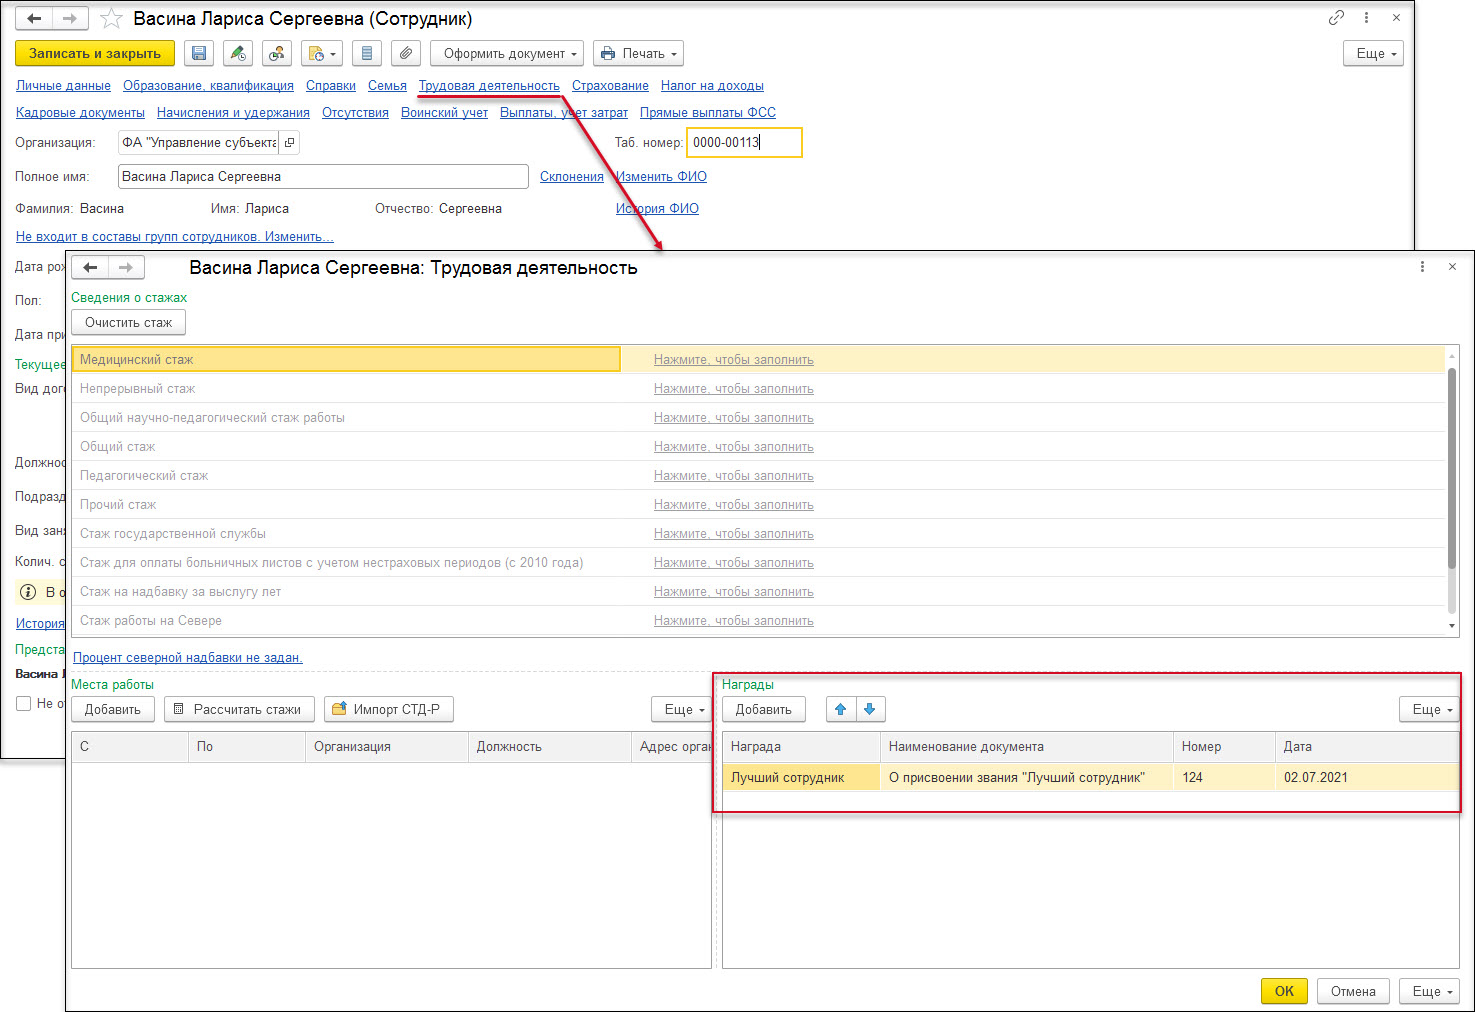Open Еще menu in Места работы
The height and width of the screenshot is (1012, 1475).
click(x=681, y=709)
